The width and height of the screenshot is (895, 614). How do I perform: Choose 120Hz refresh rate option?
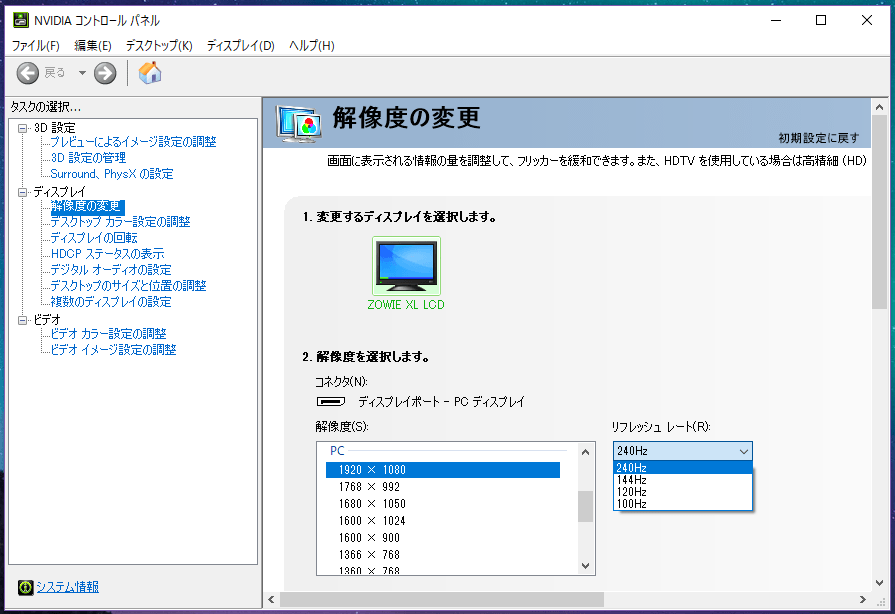click(632, 492)
